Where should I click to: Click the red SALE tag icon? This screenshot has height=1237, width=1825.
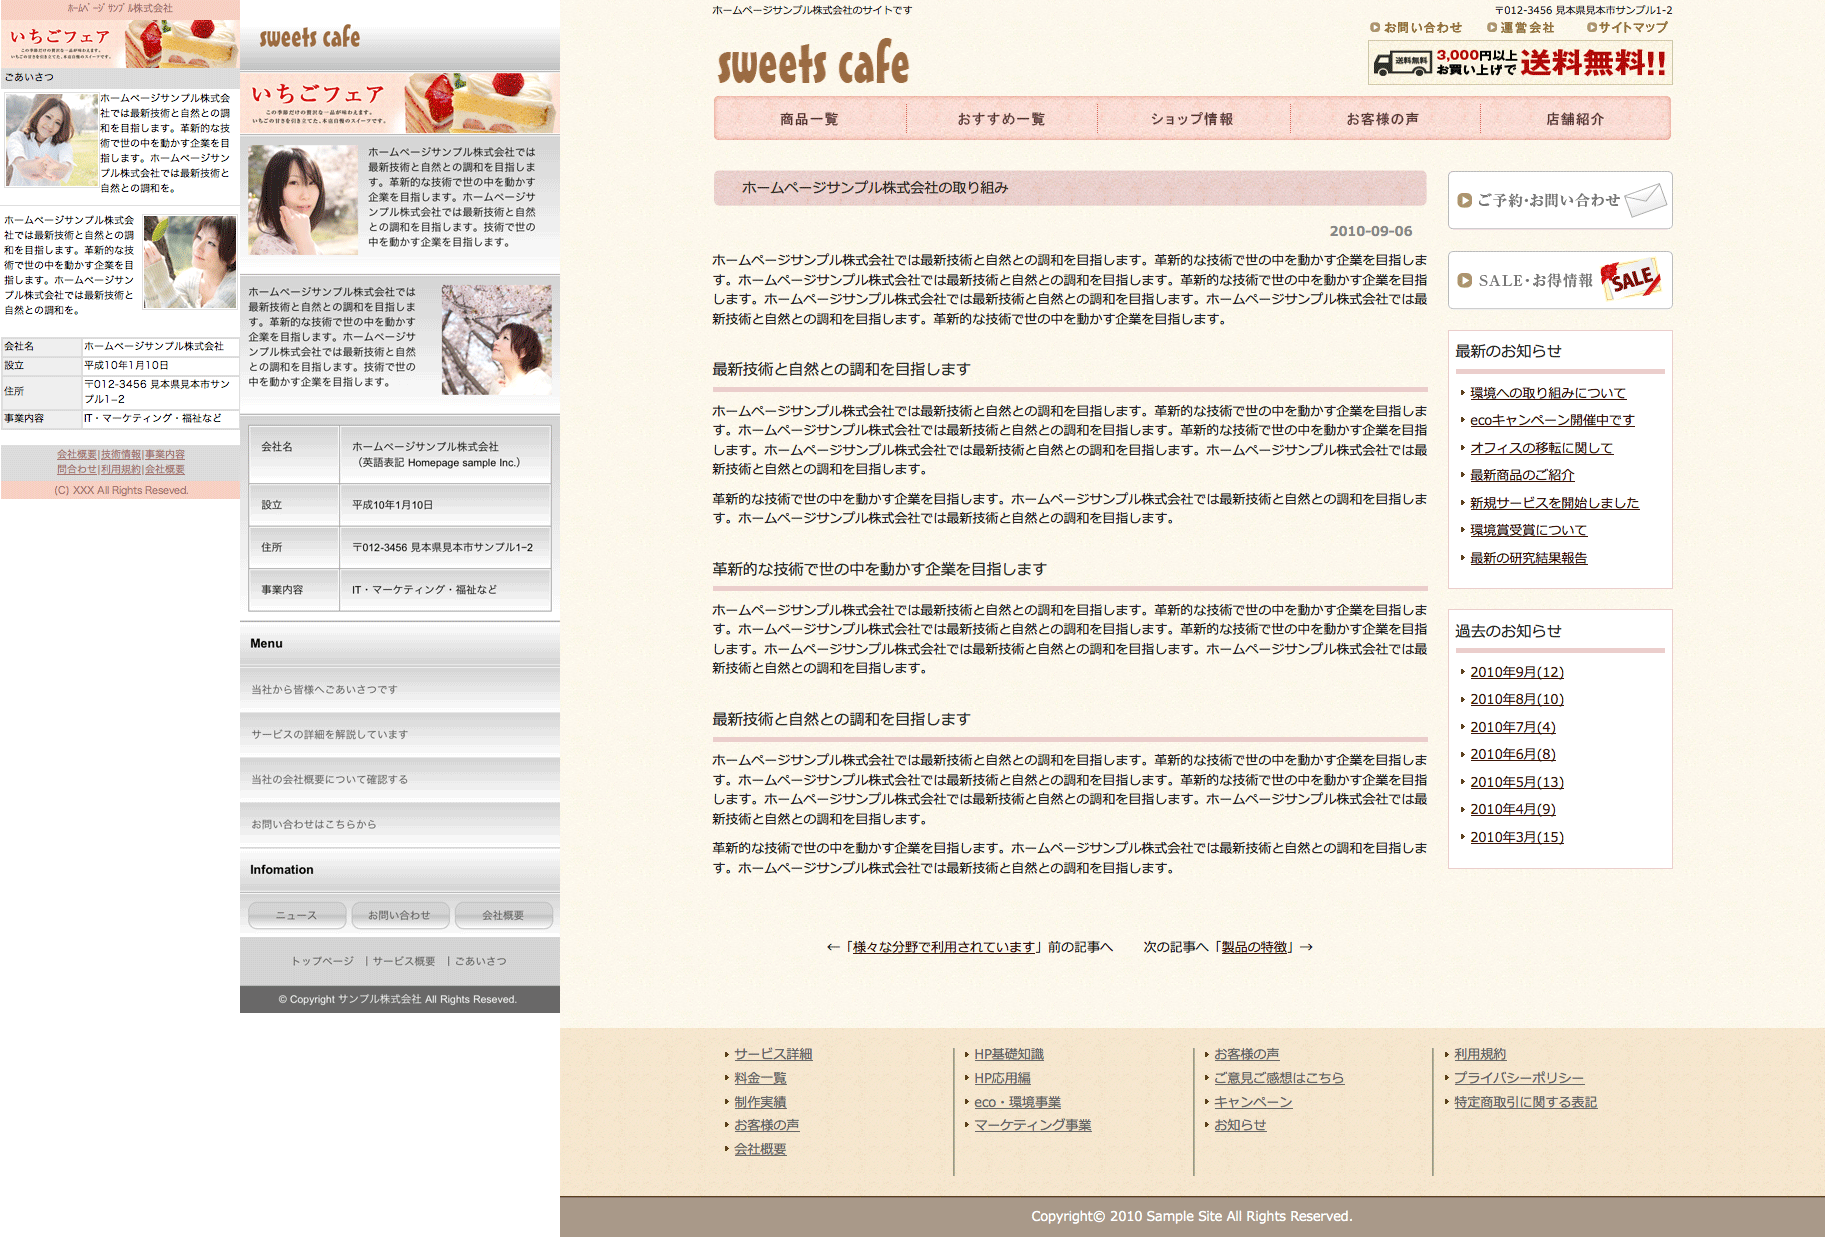[1631, 280]
